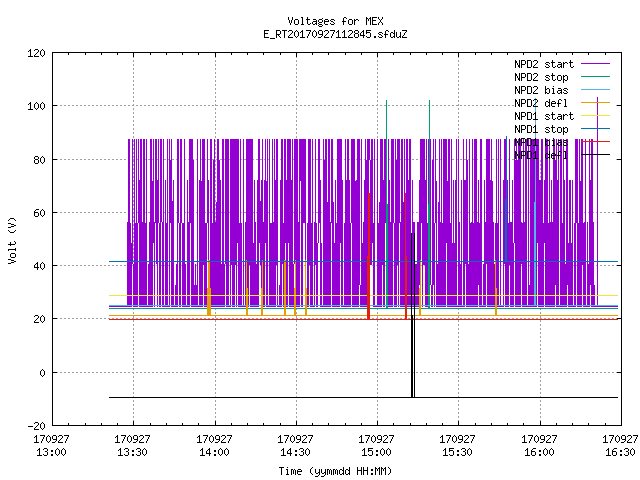The image size is (640, 480).
Task: Click the green NPD2 stop legend line sample
Action: [x=596, y=76]
